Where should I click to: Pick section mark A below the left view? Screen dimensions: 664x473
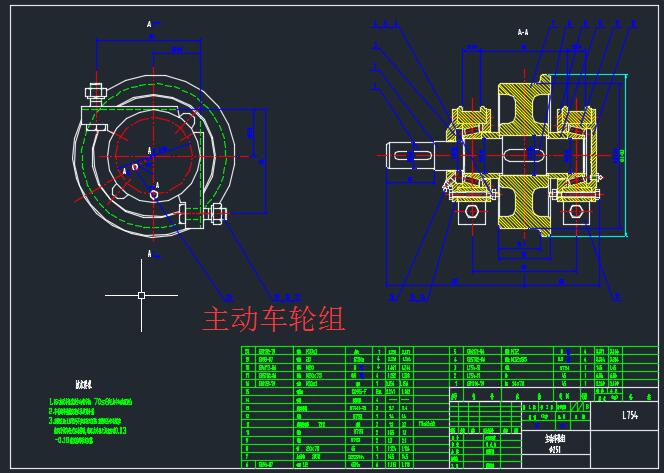click(149, 254)
